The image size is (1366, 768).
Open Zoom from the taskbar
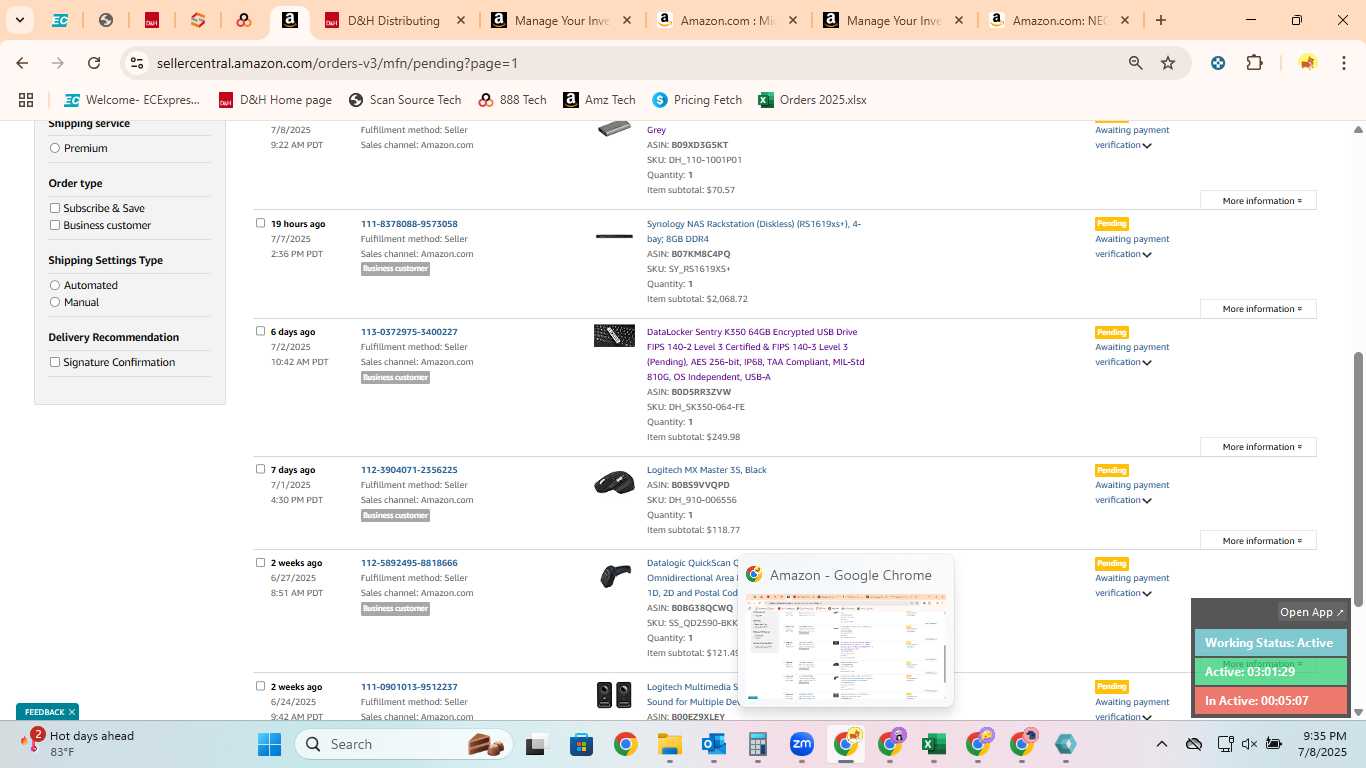click(801, 744)
